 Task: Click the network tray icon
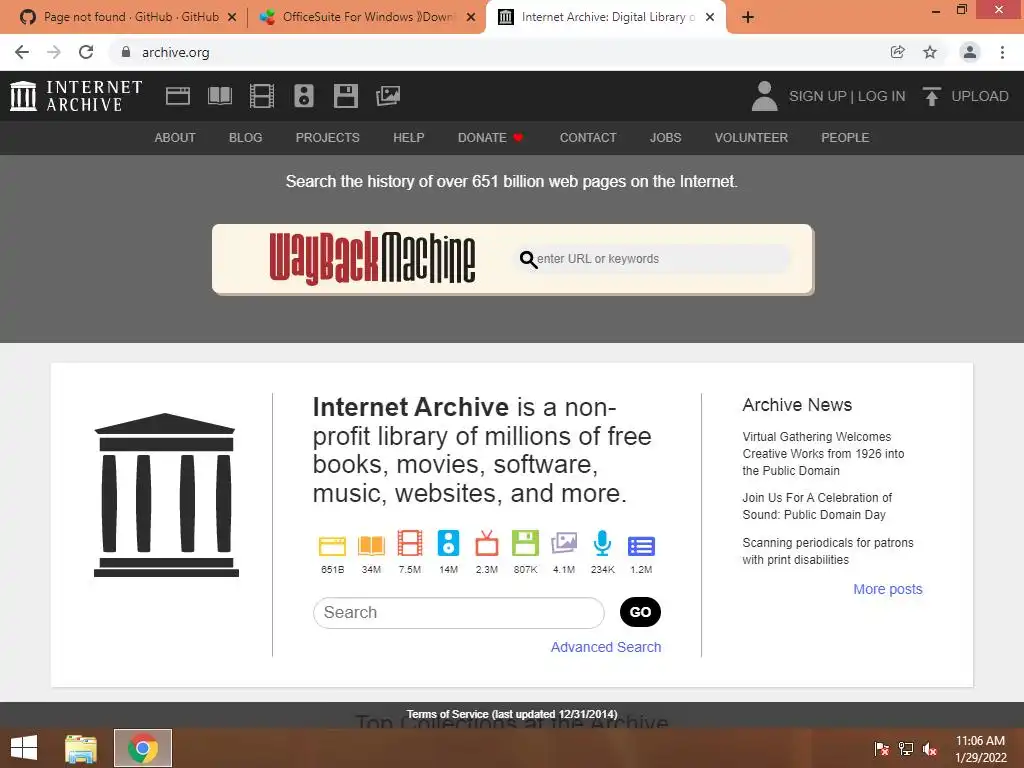906,748
